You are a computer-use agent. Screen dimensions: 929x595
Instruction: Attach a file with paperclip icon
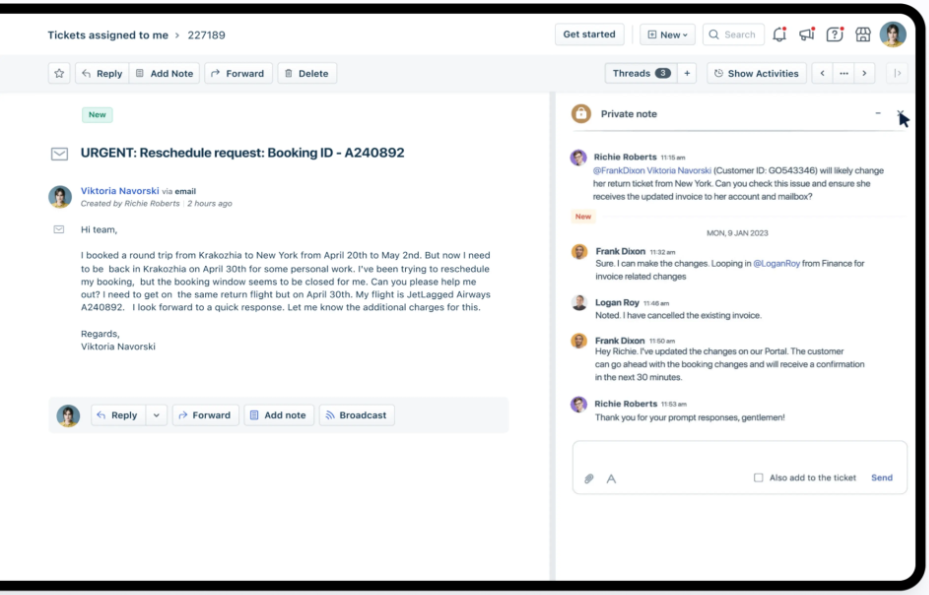(x=589, y=478)
